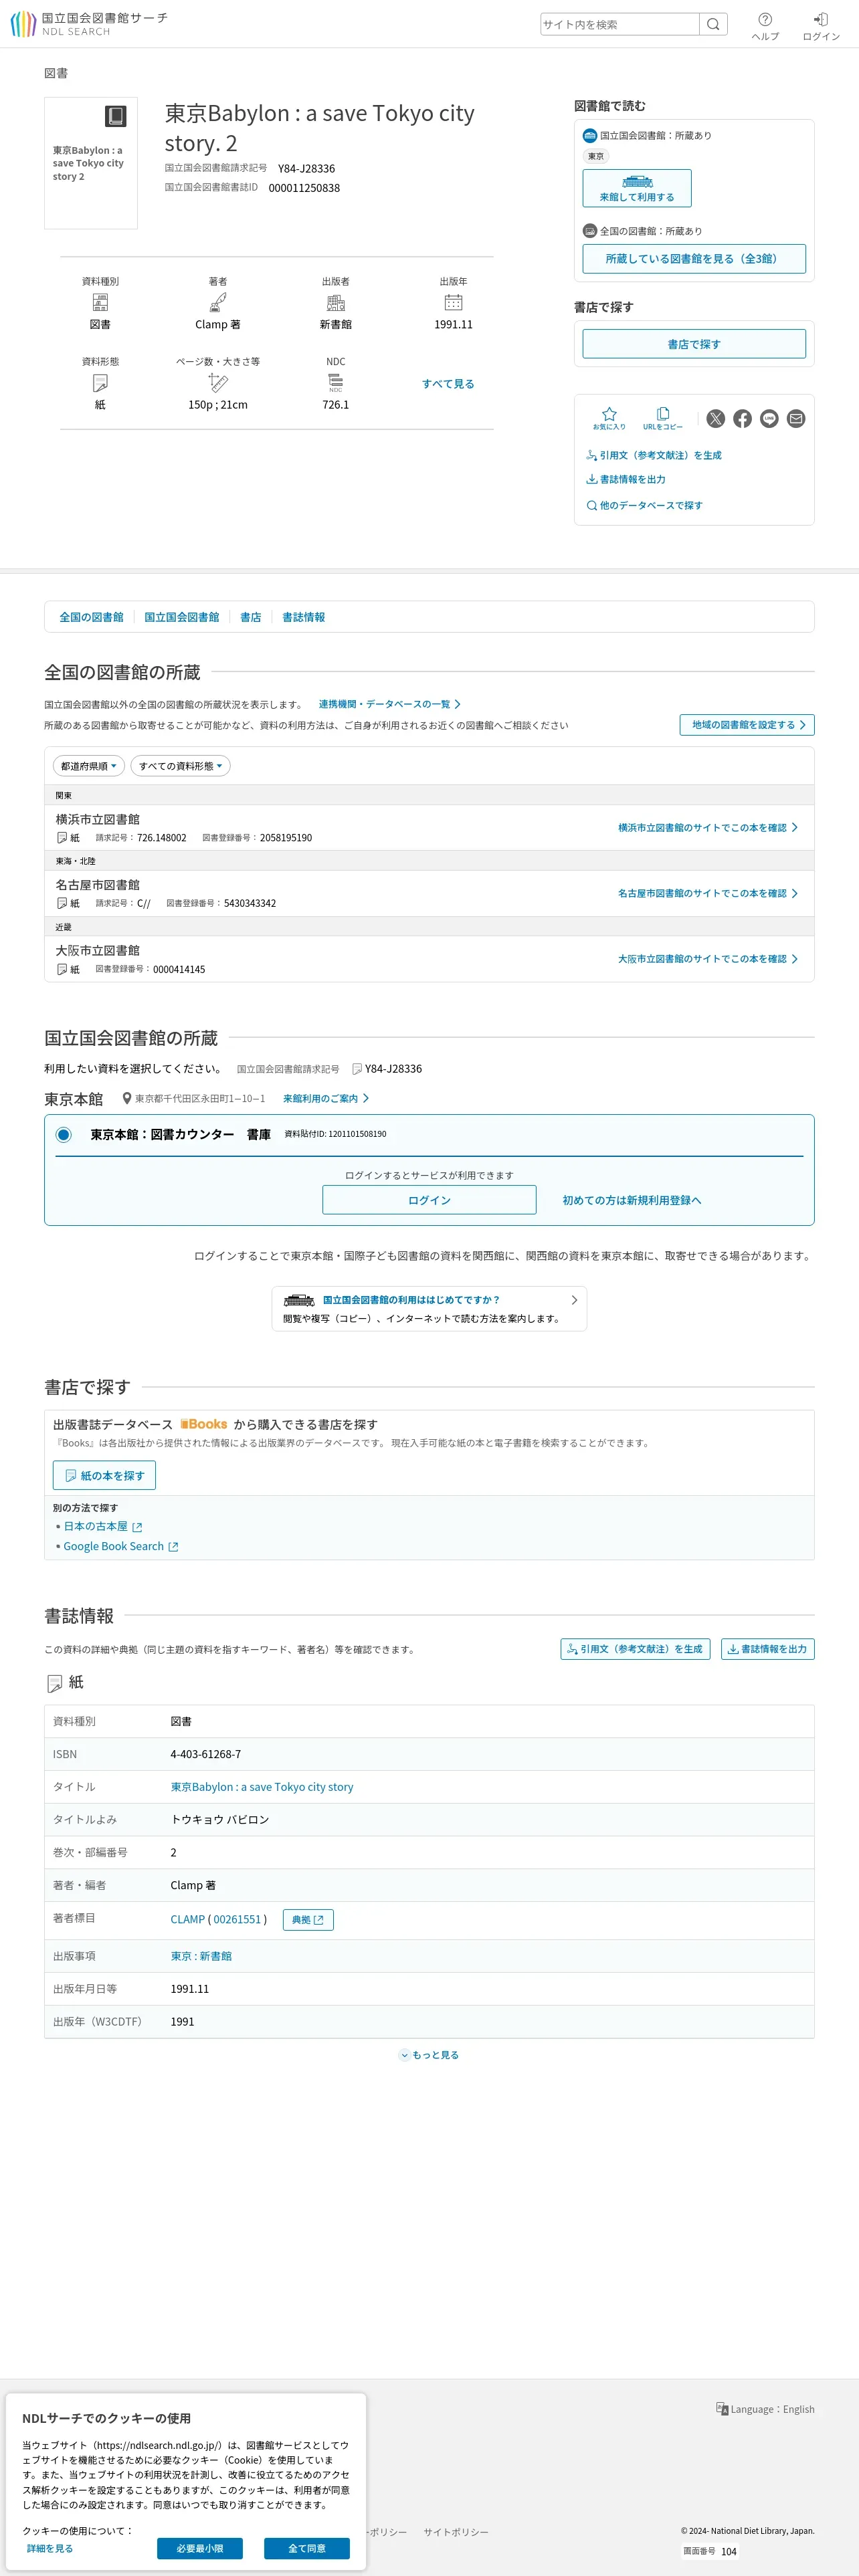Viewport: 859px width, 2576px height.
Task: Click 東京 : 新書館 publisher link
Action: (x=201, y=1956)
